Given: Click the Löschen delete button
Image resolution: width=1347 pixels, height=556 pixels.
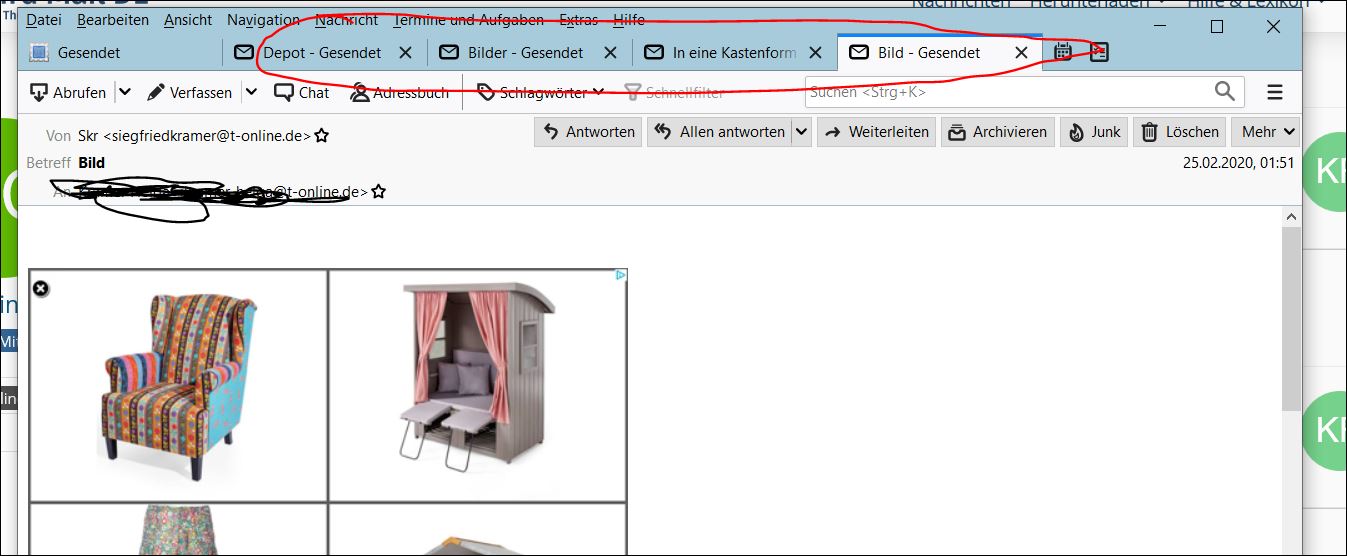Looking at the screenshot, I should click(x=1180, y=131).
